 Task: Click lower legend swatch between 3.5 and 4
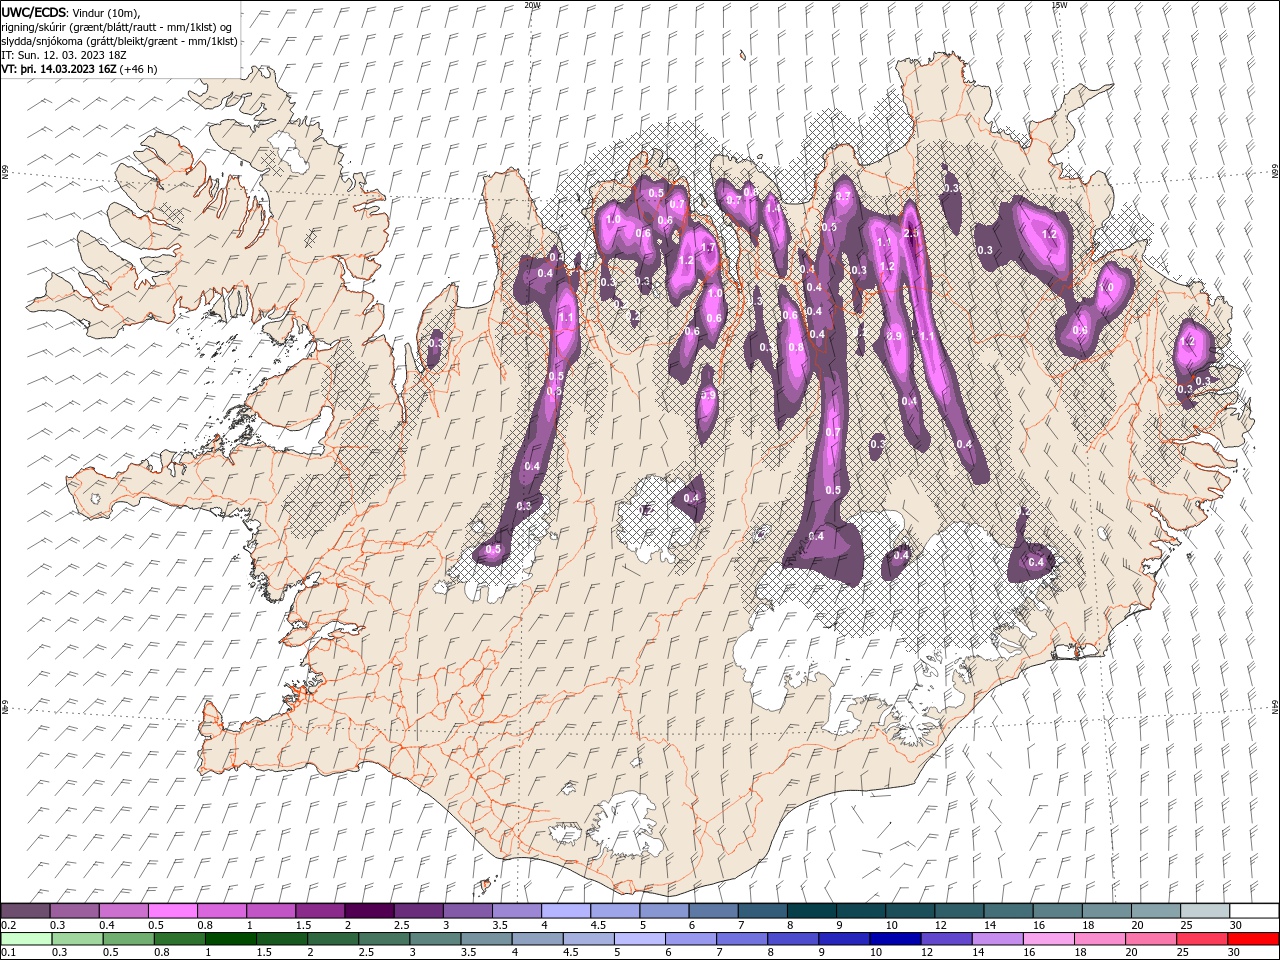coord(485,939)
